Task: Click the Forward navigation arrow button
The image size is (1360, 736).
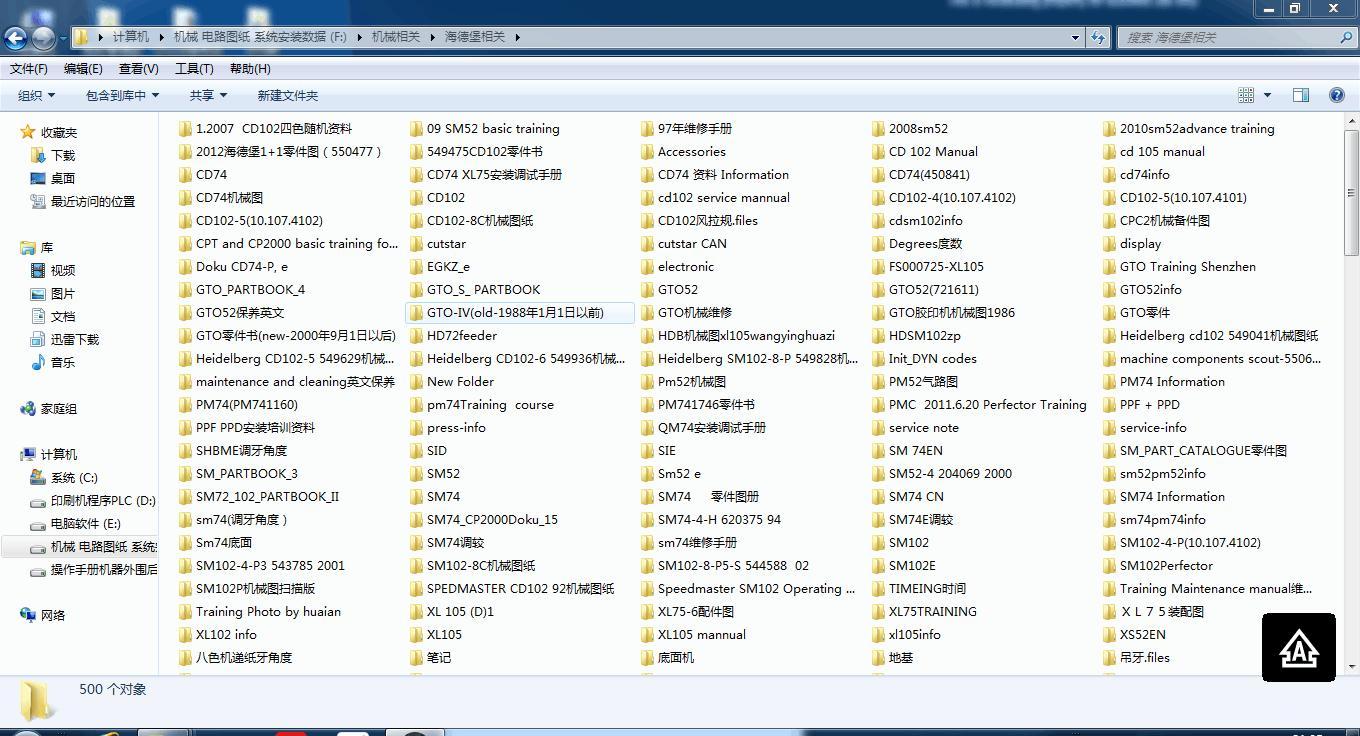Action: coord(43,38)
